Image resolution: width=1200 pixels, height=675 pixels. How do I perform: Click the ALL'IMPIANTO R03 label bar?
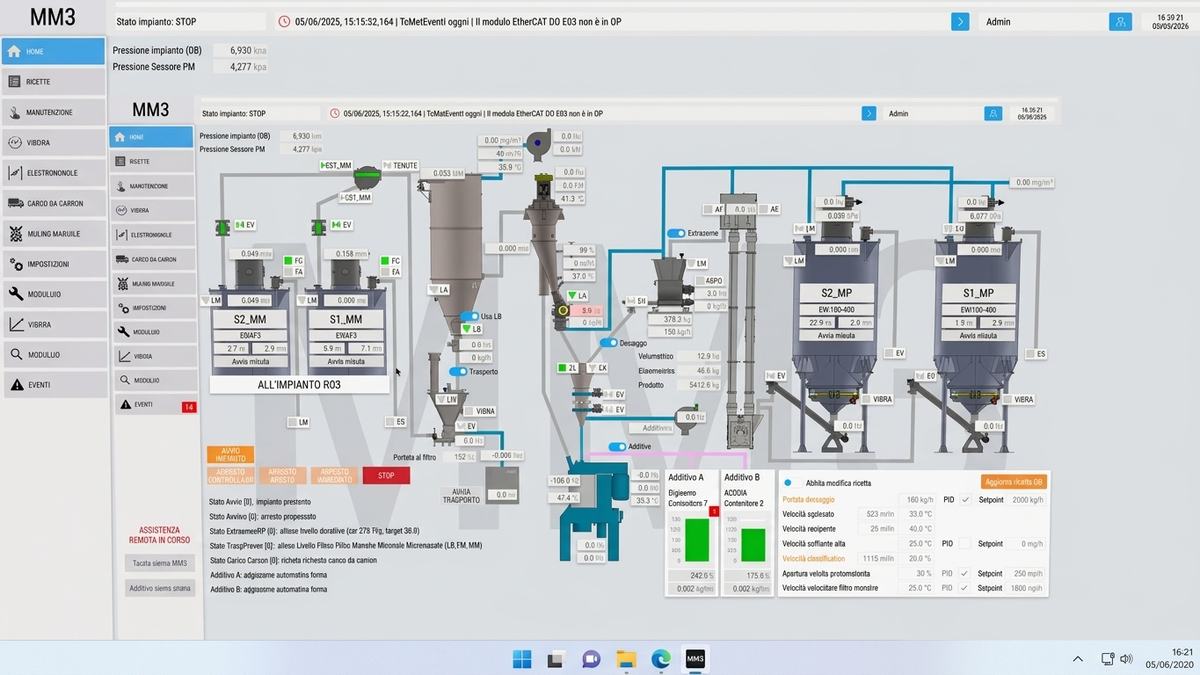pyautogui.click(x=300, y=384)
